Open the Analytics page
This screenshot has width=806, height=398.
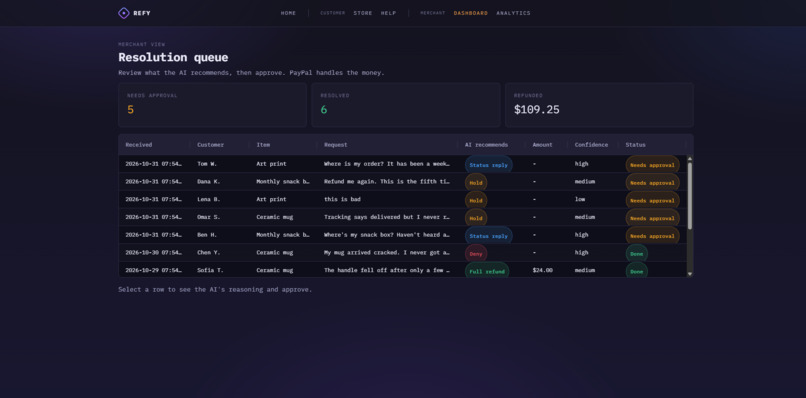click(514, 13)
